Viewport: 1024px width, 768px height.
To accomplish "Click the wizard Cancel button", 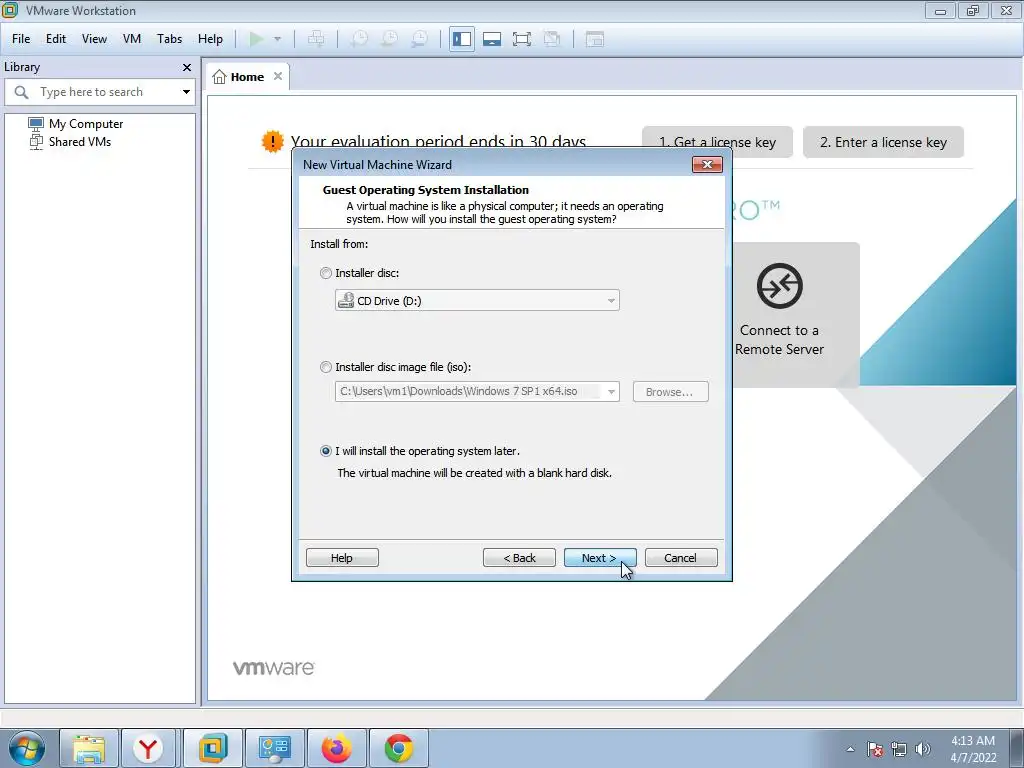I will (x=680, y=558).
